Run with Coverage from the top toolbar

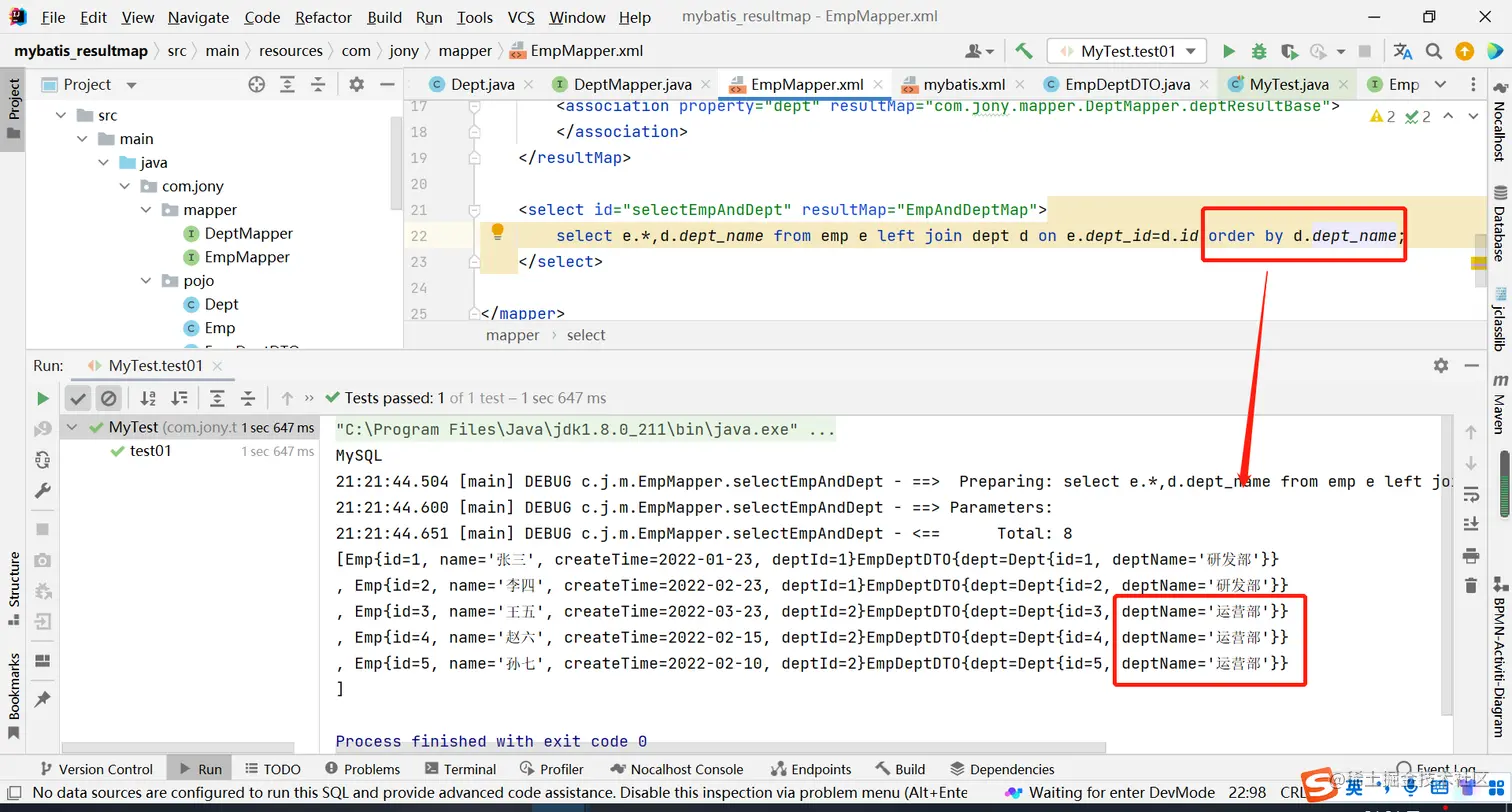coord(1289,51)
